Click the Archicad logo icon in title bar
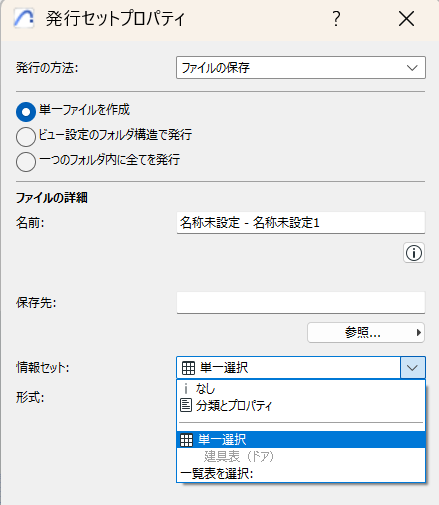This screenshot has height=505, width=439. point(24,18)
